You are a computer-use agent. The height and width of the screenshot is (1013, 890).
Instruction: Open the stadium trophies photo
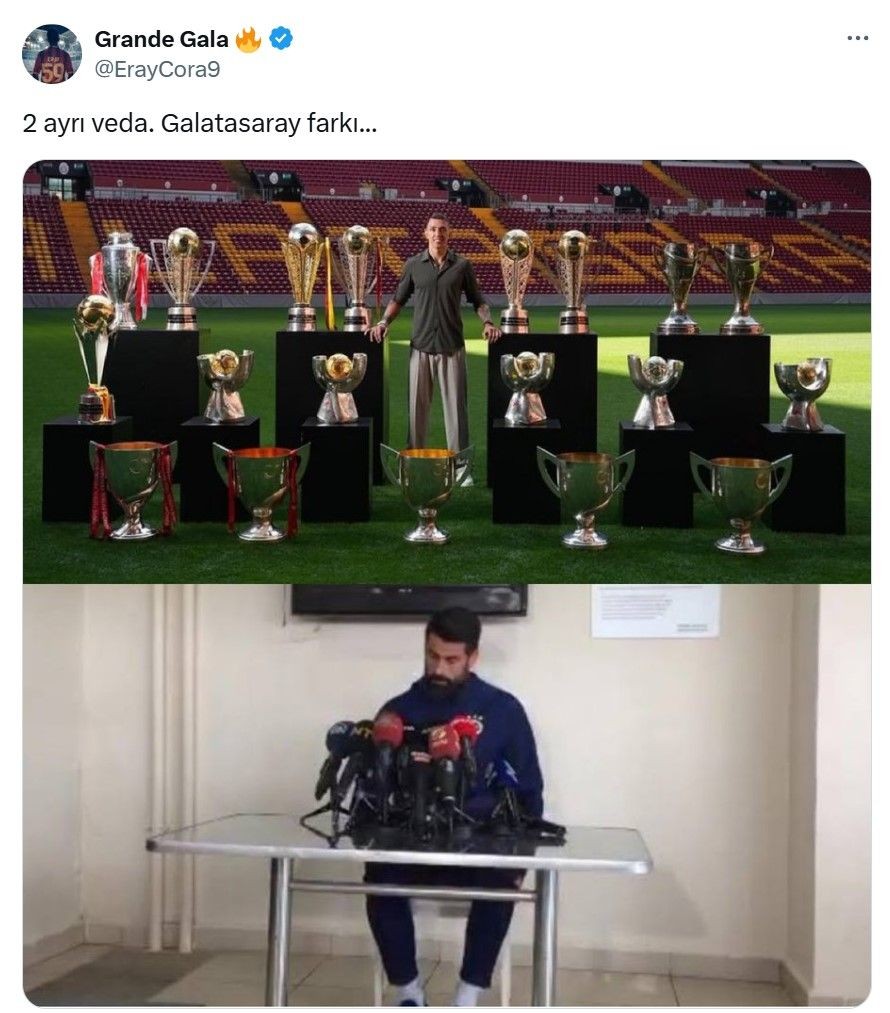[446, 371]
